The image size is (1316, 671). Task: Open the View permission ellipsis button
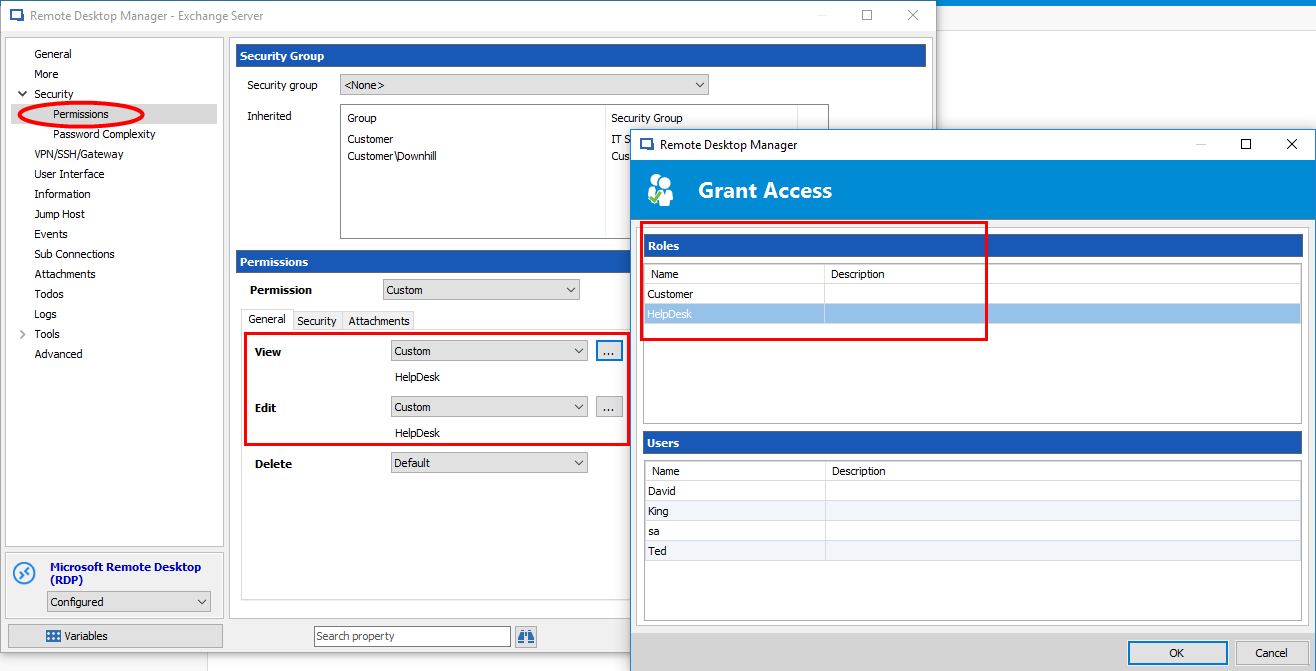609,351
